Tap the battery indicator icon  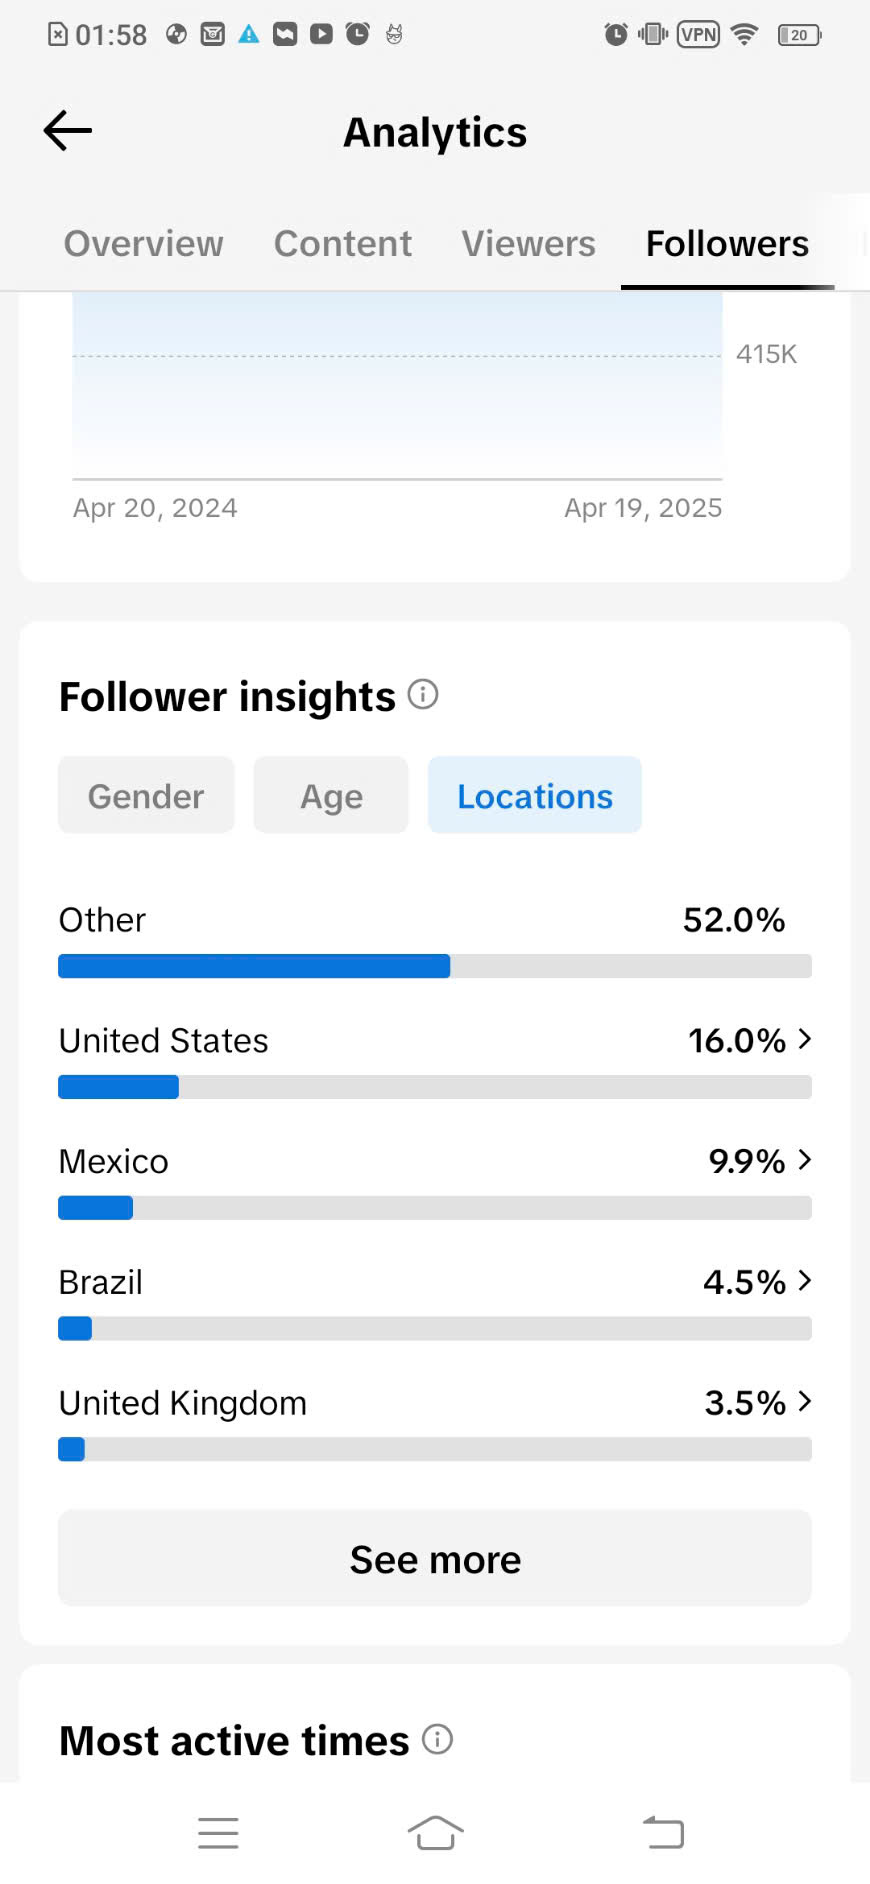click(799, 35)
